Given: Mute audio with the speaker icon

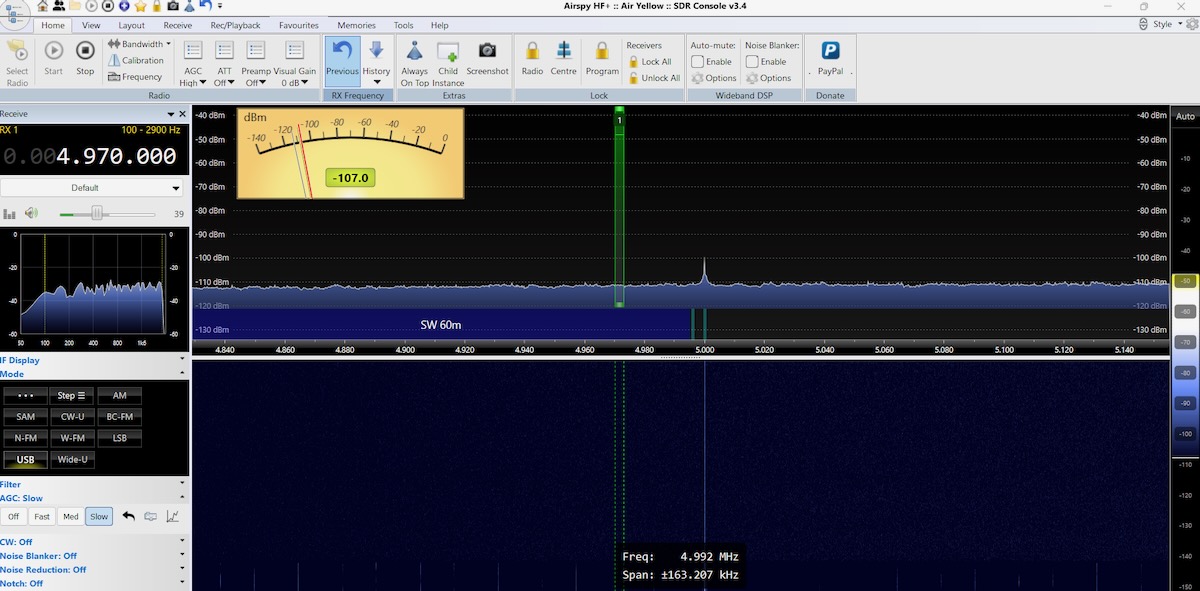Looking at the screenshot, I should [31, 213].
